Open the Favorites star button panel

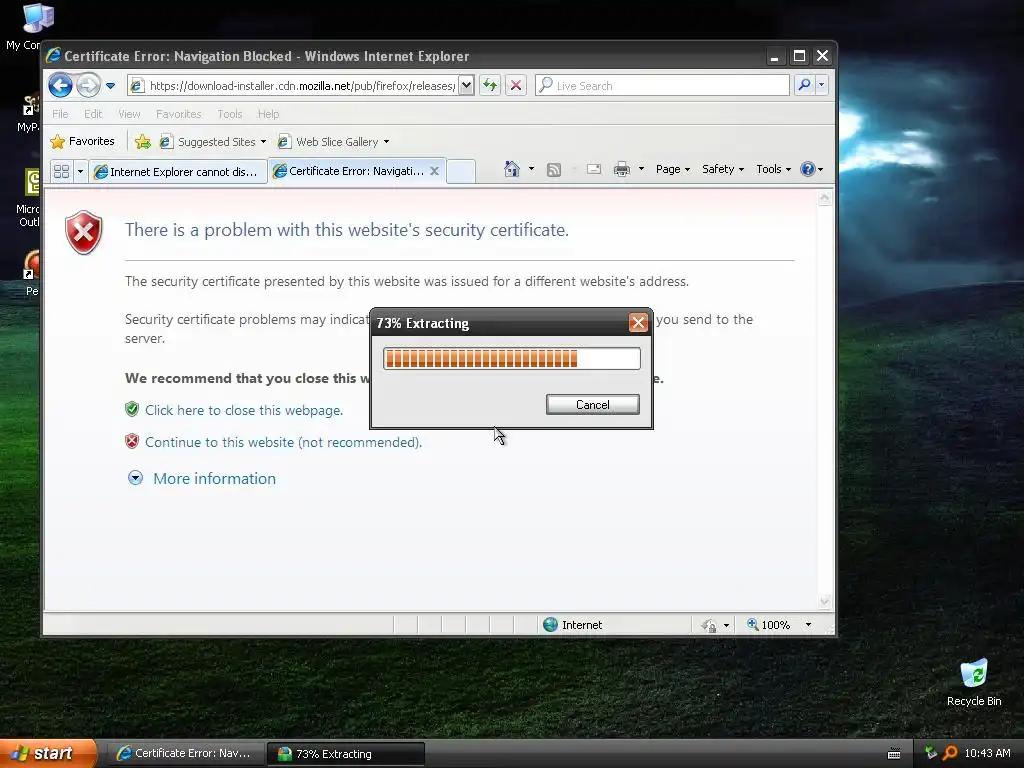click(x=82, y=141)
